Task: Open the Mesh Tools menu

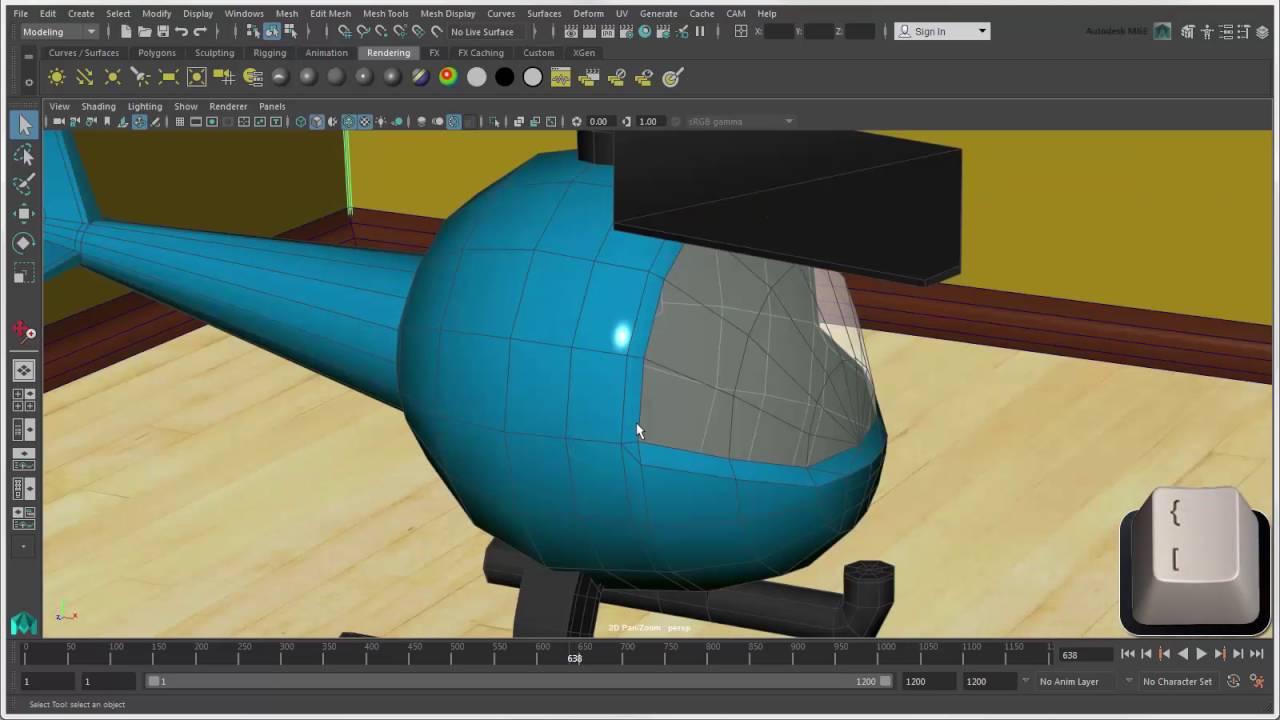Action: point(385,14)
